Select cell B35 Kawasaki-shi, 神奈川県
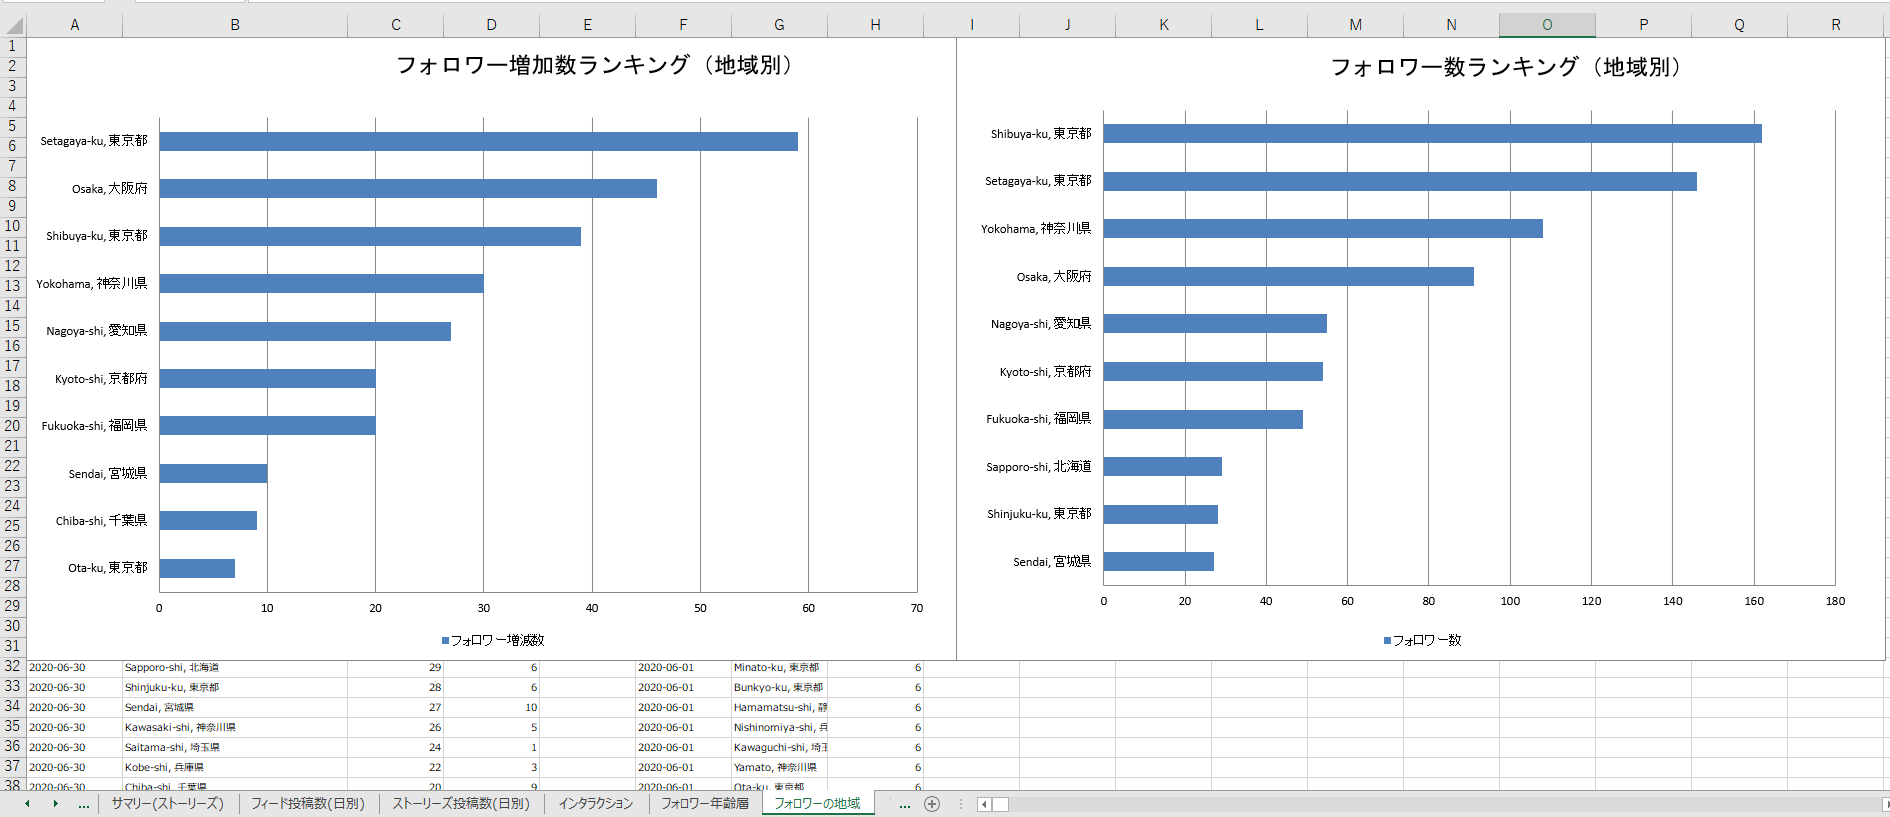The height and width of the screenshot is (817, 1890). click(235, 727)
